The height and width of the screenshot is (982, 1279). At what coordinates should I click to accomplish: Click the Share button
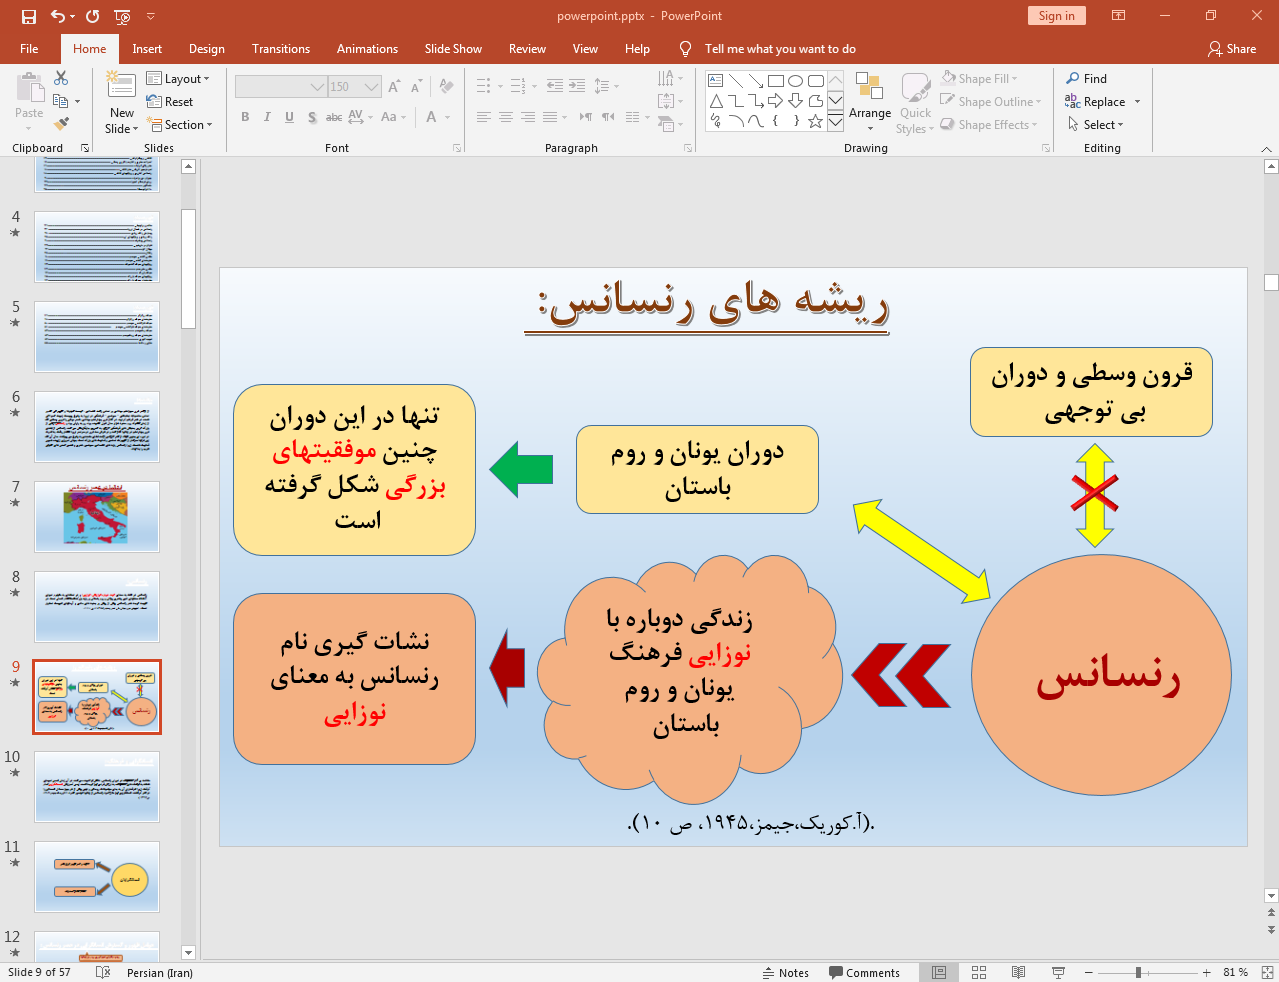(1231, 49)
